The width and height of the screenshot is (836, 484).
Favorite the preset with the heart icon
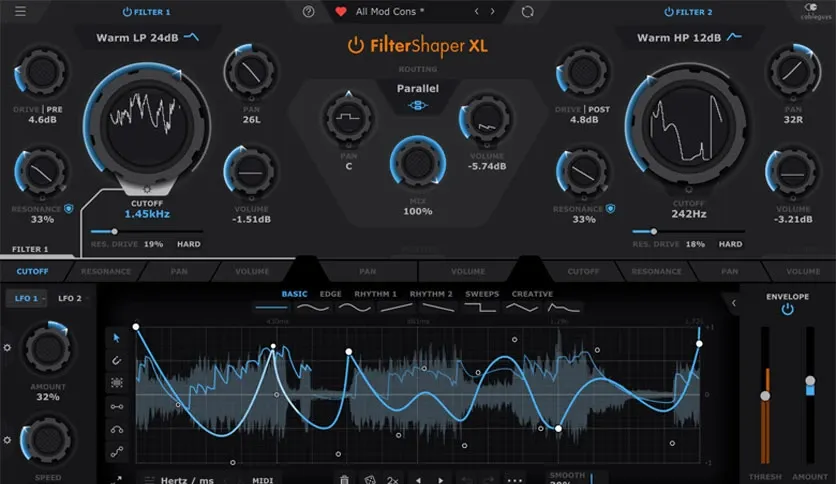[341, 11]
